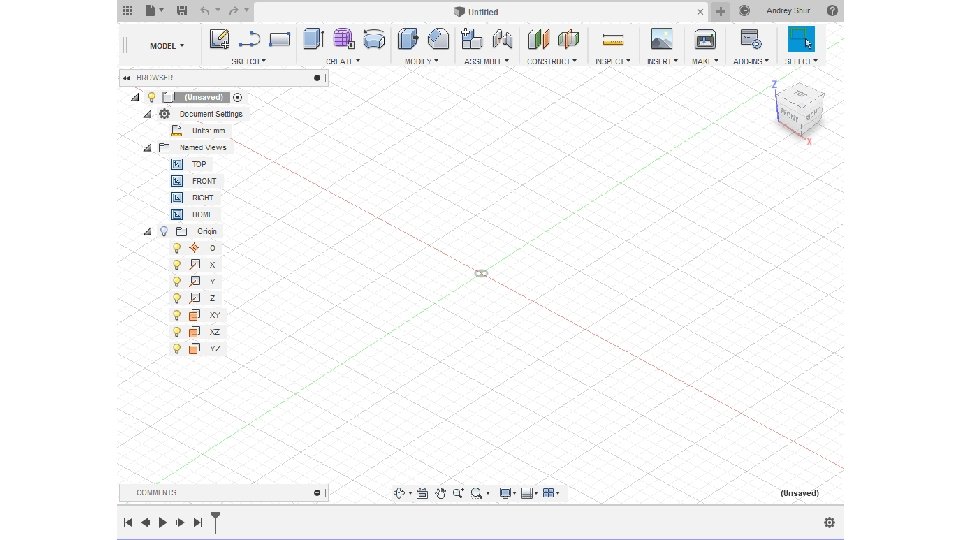Select the Offset Plane tool
The height and width of the screenshot is (540, 960).
coord(538,39)
